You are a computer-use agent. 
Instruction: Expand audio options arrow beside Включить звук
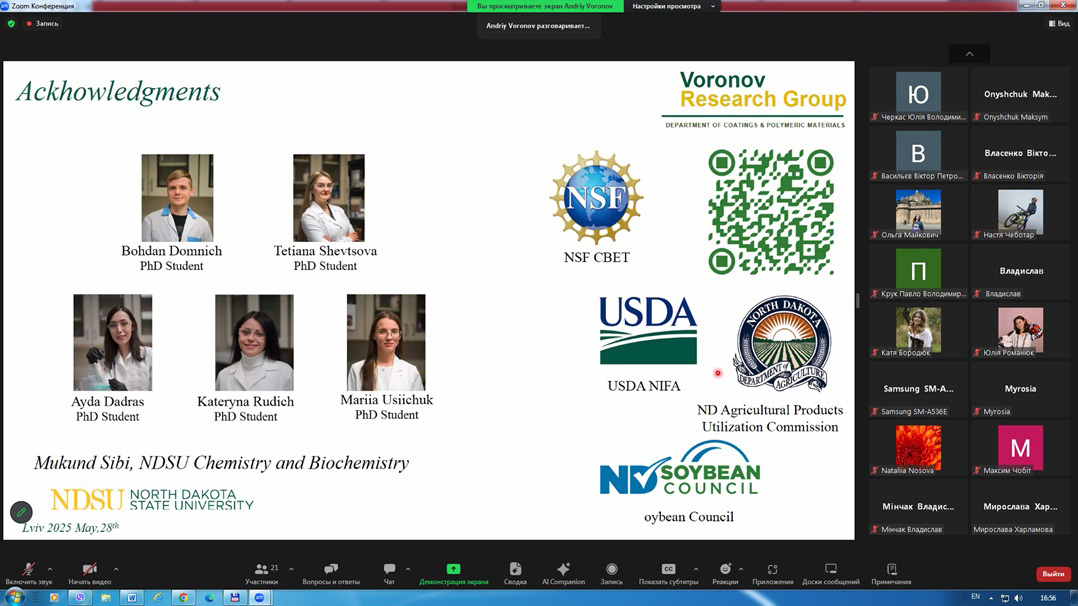point(50,569)
